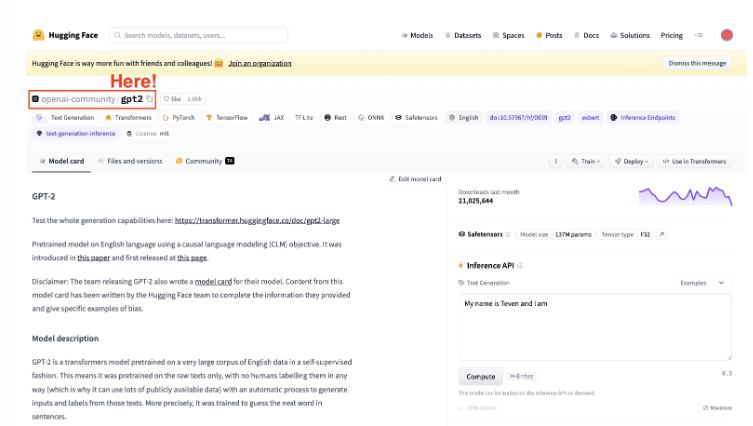Click the gpt2 model name

[132, 99]
